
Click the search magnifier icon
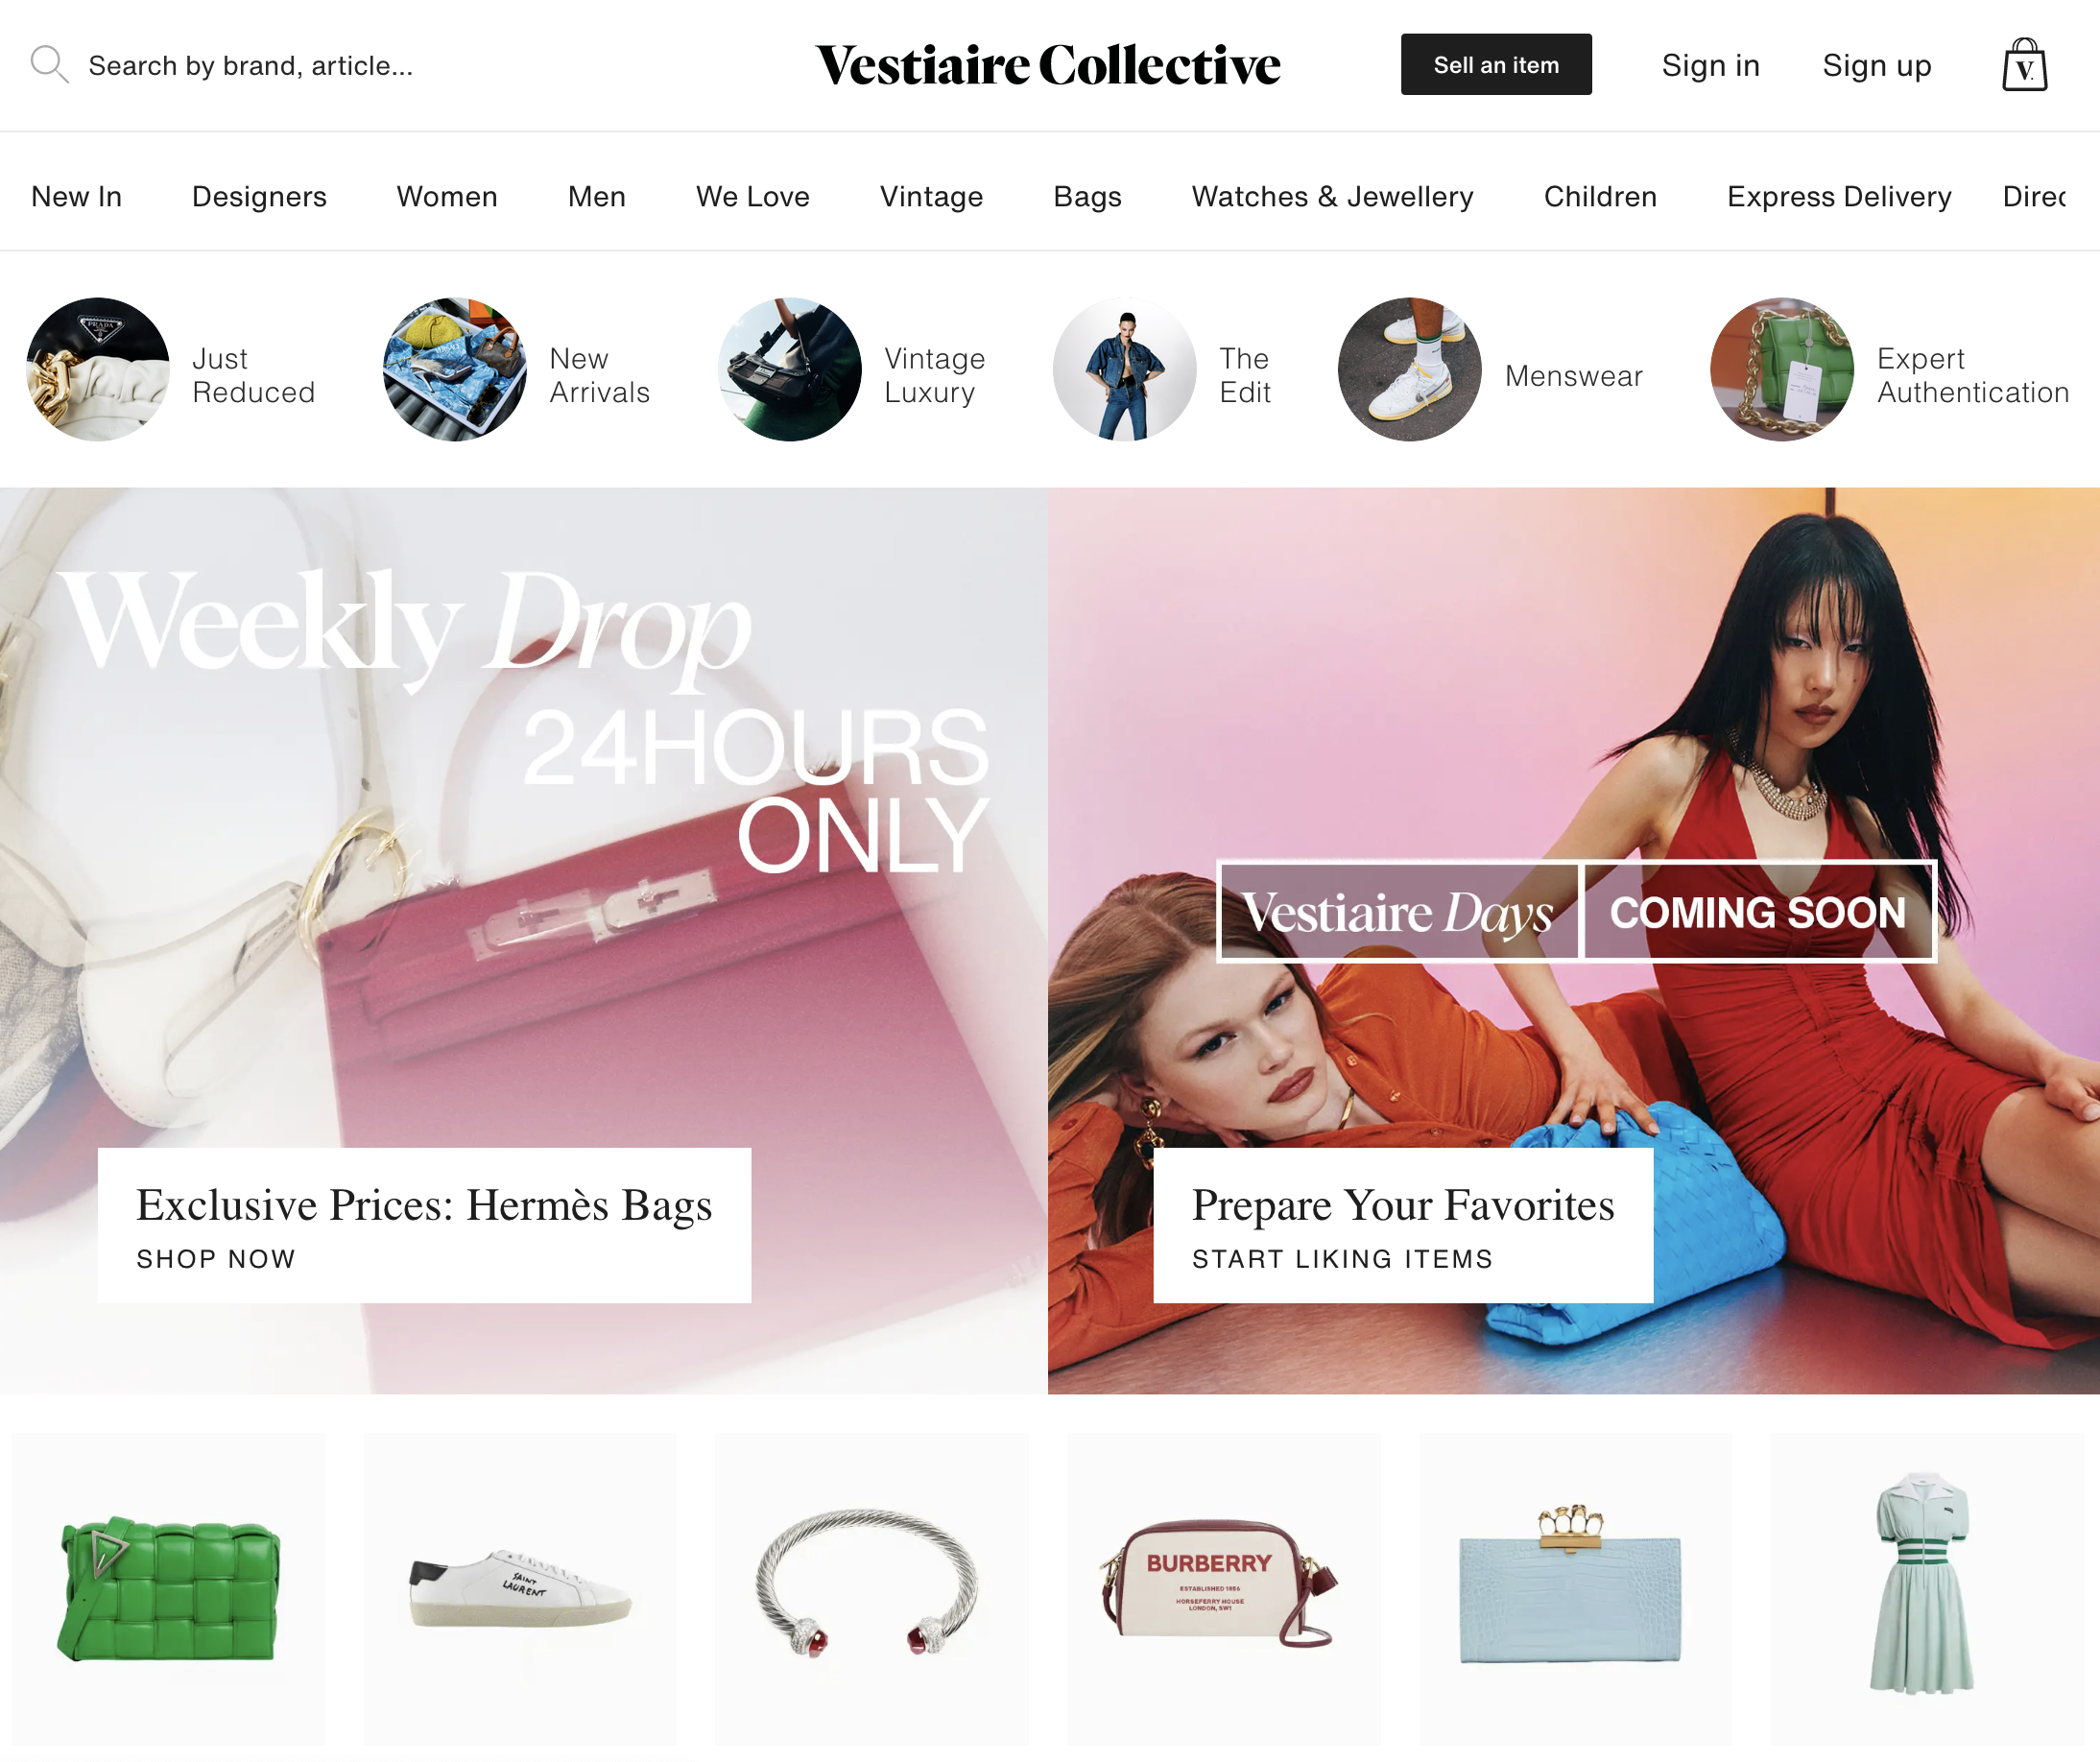[49, 65]
